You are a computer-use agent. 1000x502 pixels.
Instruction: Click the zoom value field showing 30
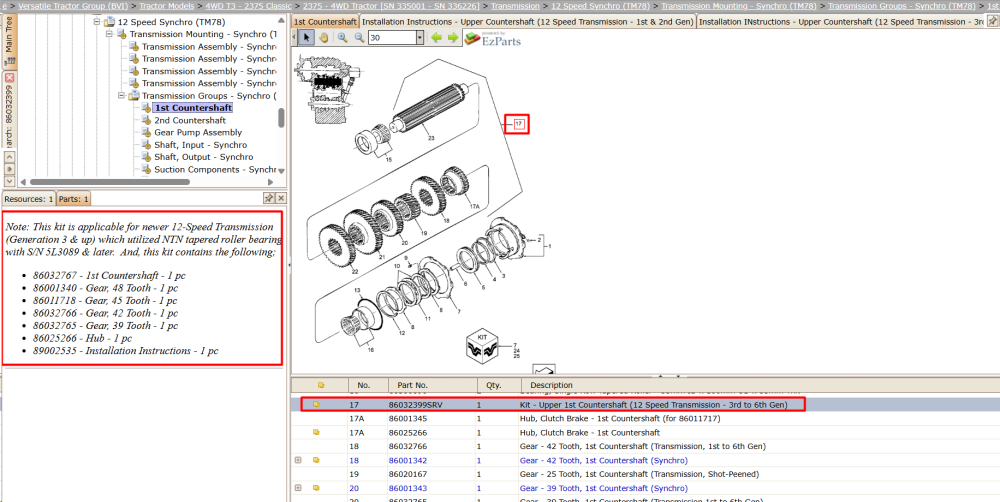click(x=392, y=38)
